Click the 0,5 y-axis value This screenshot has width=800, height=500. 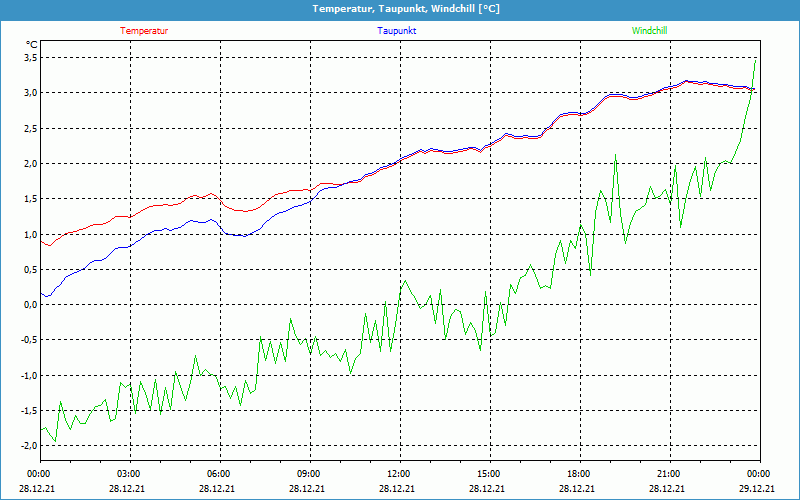point(31,269)
